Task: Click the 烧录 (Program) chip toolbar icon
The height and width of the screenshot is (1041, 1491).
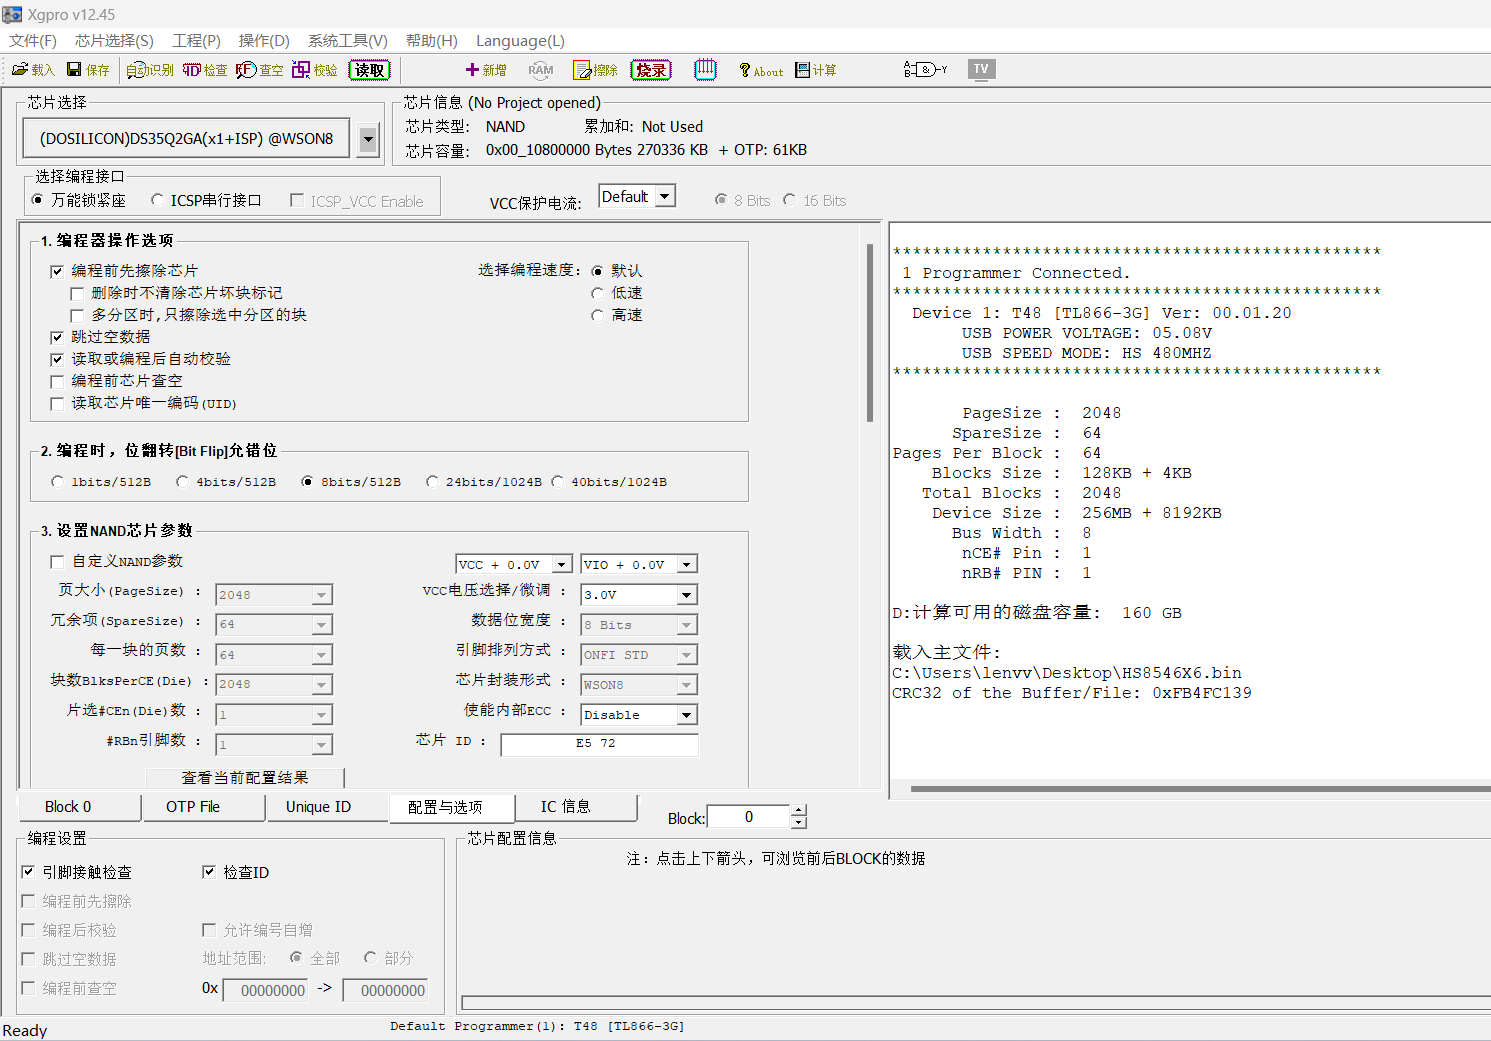Action: pyautogui.click(x=650, y=70)
